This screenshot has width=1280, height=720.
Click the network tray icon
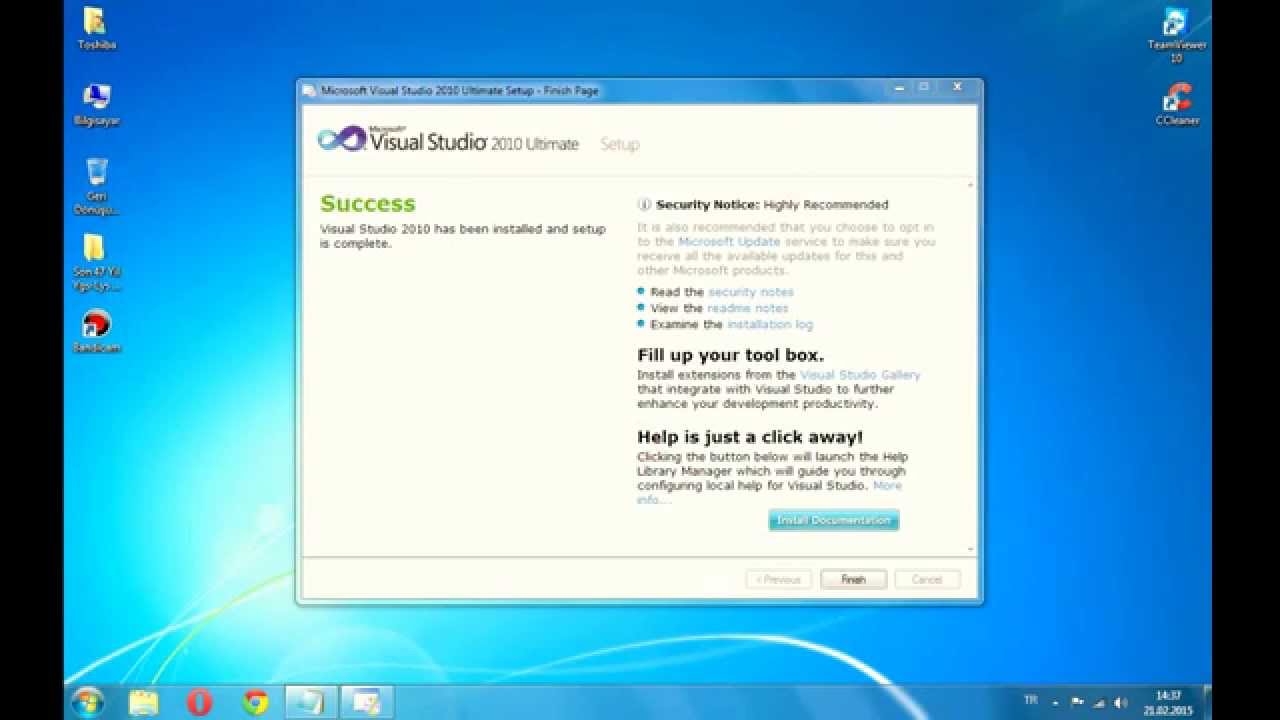(x=1099, y=703)
